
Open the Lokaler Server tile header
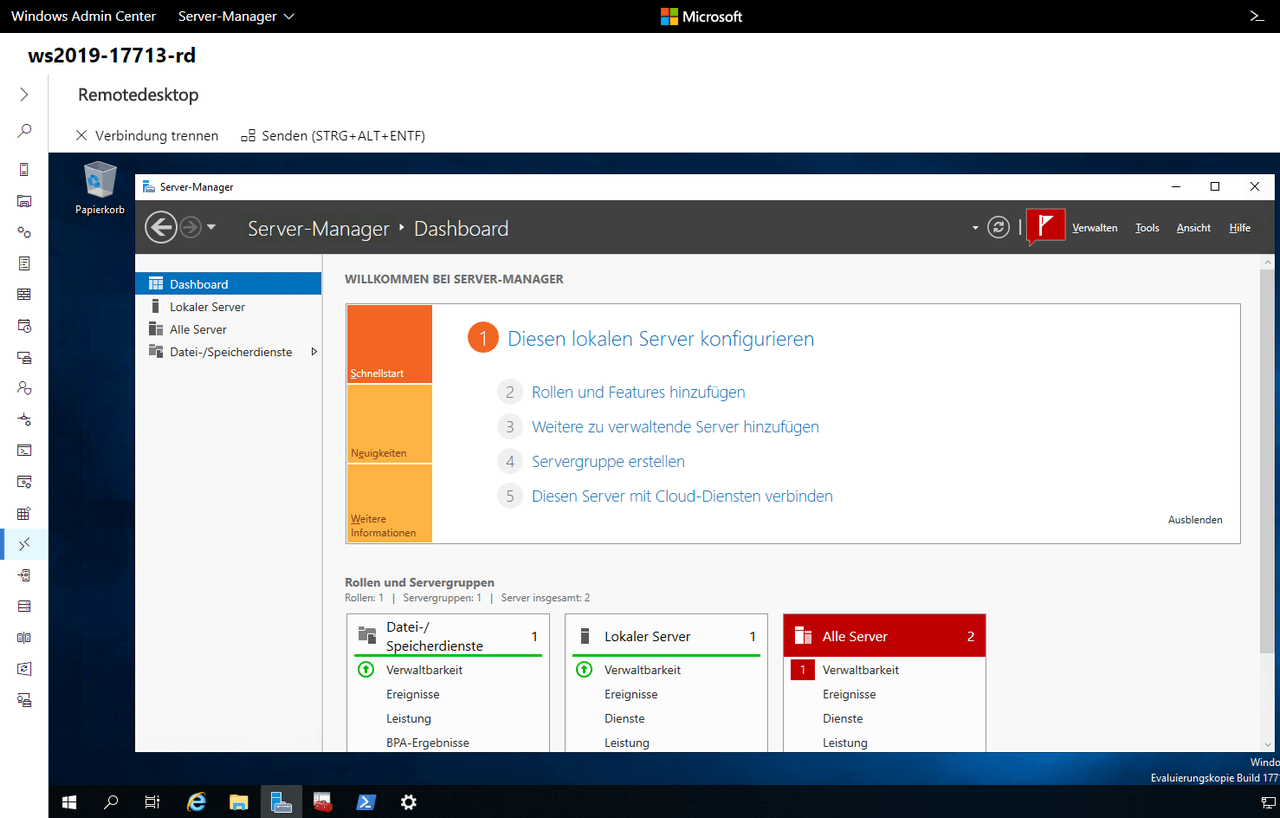[666, 636]
